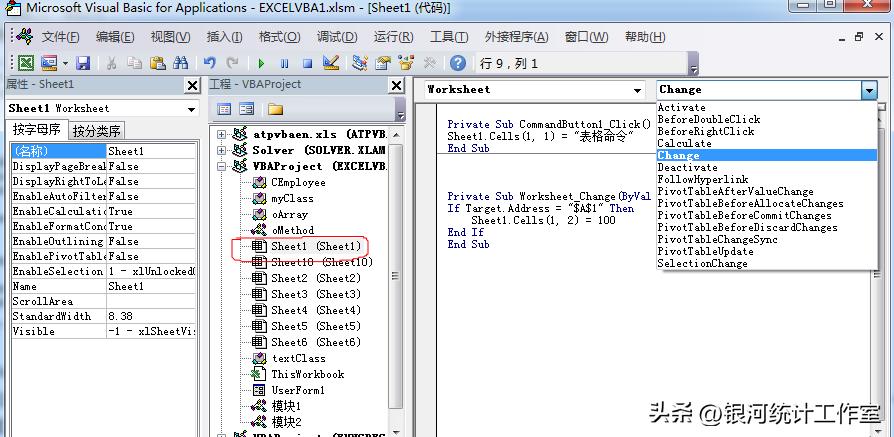Close the 工程 - VBAProject panel

tap(396, 86)
